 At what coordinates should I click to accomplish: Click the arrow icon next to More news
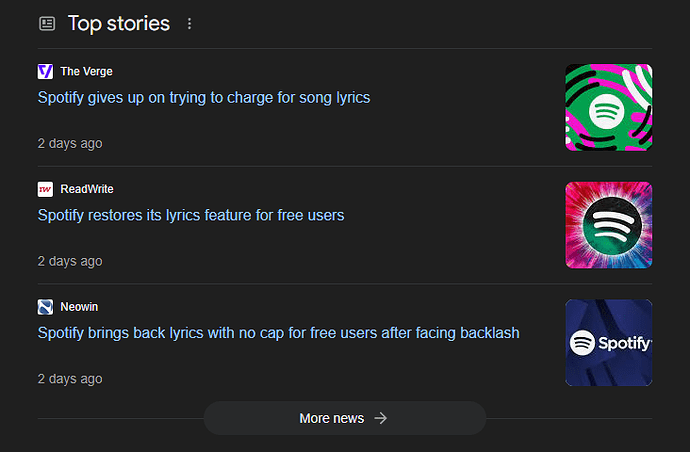point(381,418)
